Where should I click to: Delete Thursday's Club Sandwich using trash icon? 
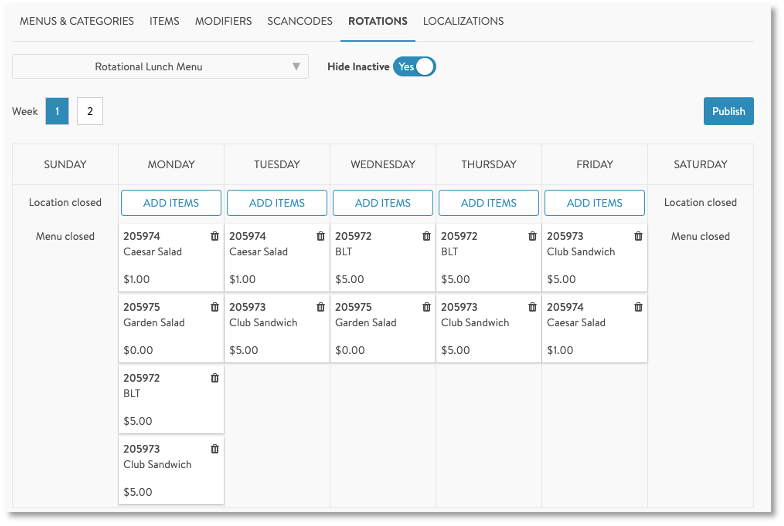pyautogui.click(x=532, y=308)
